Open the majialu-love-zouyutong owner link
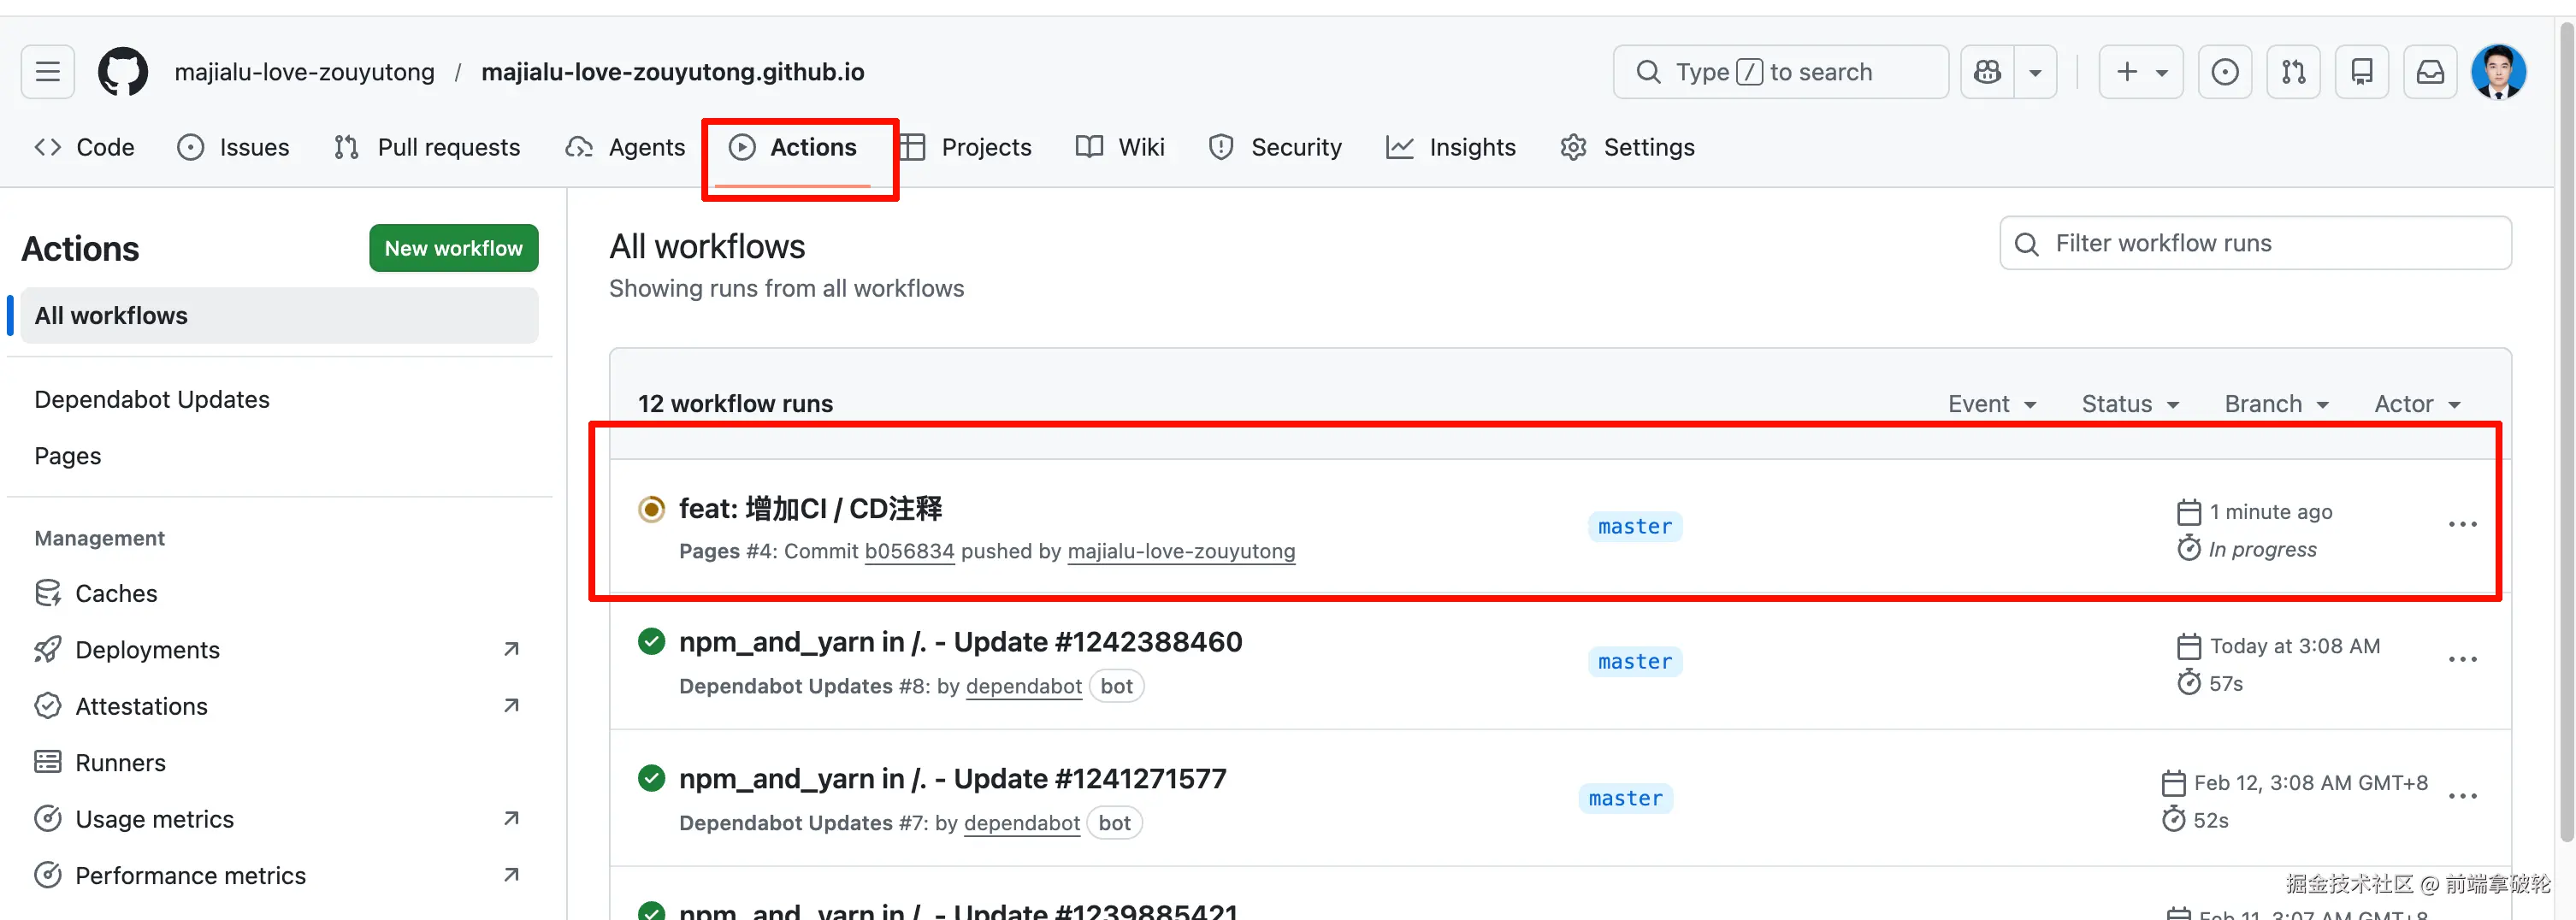The height and width of the screenshot is (920, 2576). [304, 72]
